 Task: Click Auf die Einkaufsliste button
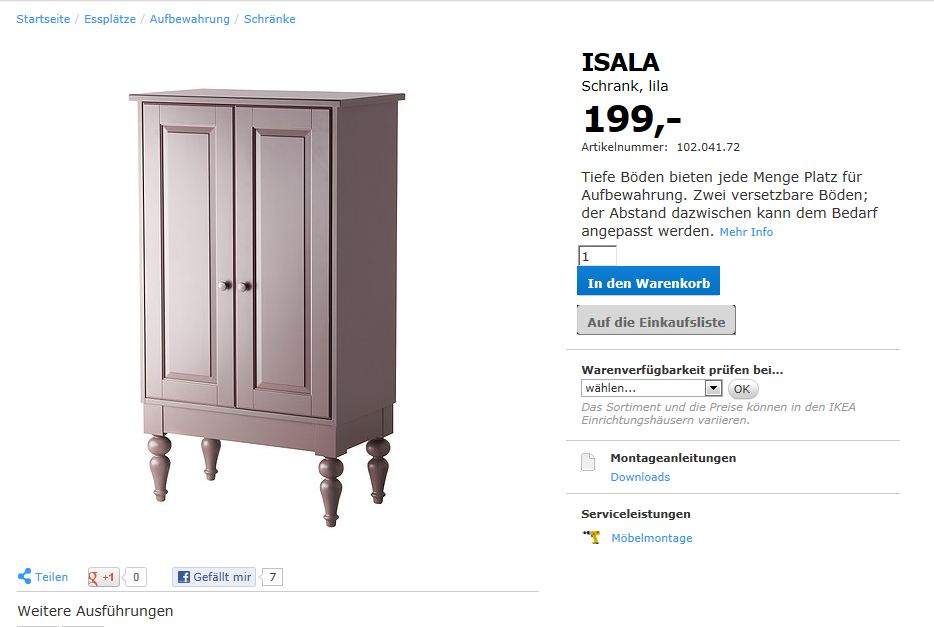pos(656,320)
